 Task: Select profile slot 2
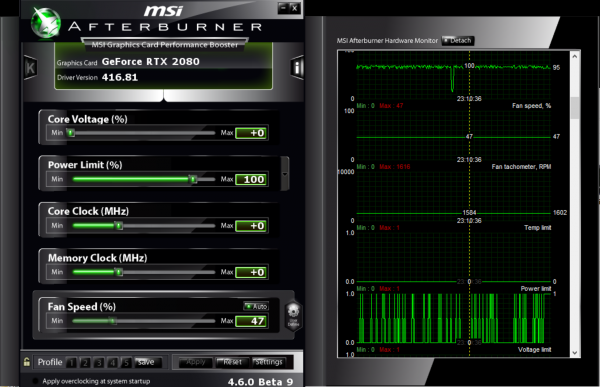point(85,363)
